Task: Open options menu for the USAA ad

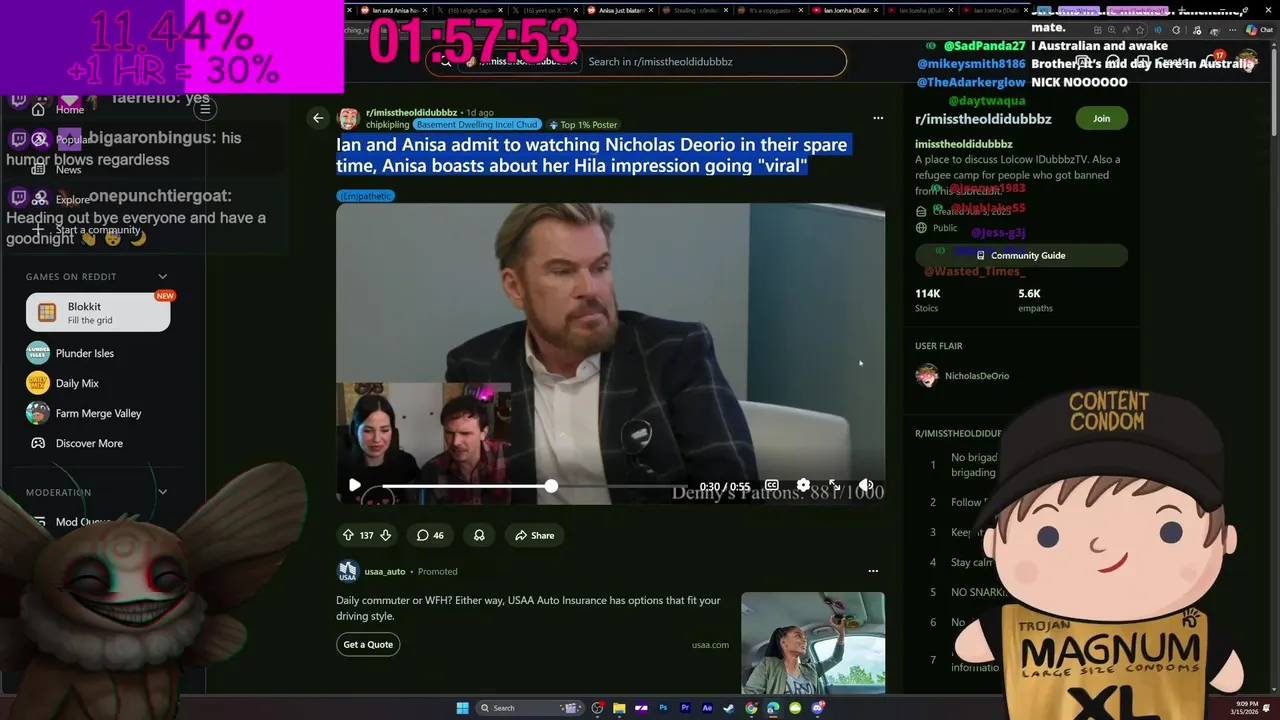Action: (x=873, y=571)
